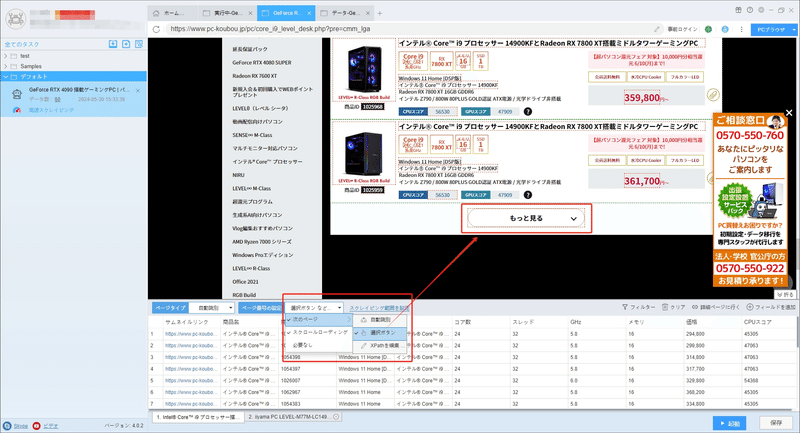The height and width of the screenshot is (433, 800).
Task: Click the new task icon in task panel header
Action: [x=126, y=44]
